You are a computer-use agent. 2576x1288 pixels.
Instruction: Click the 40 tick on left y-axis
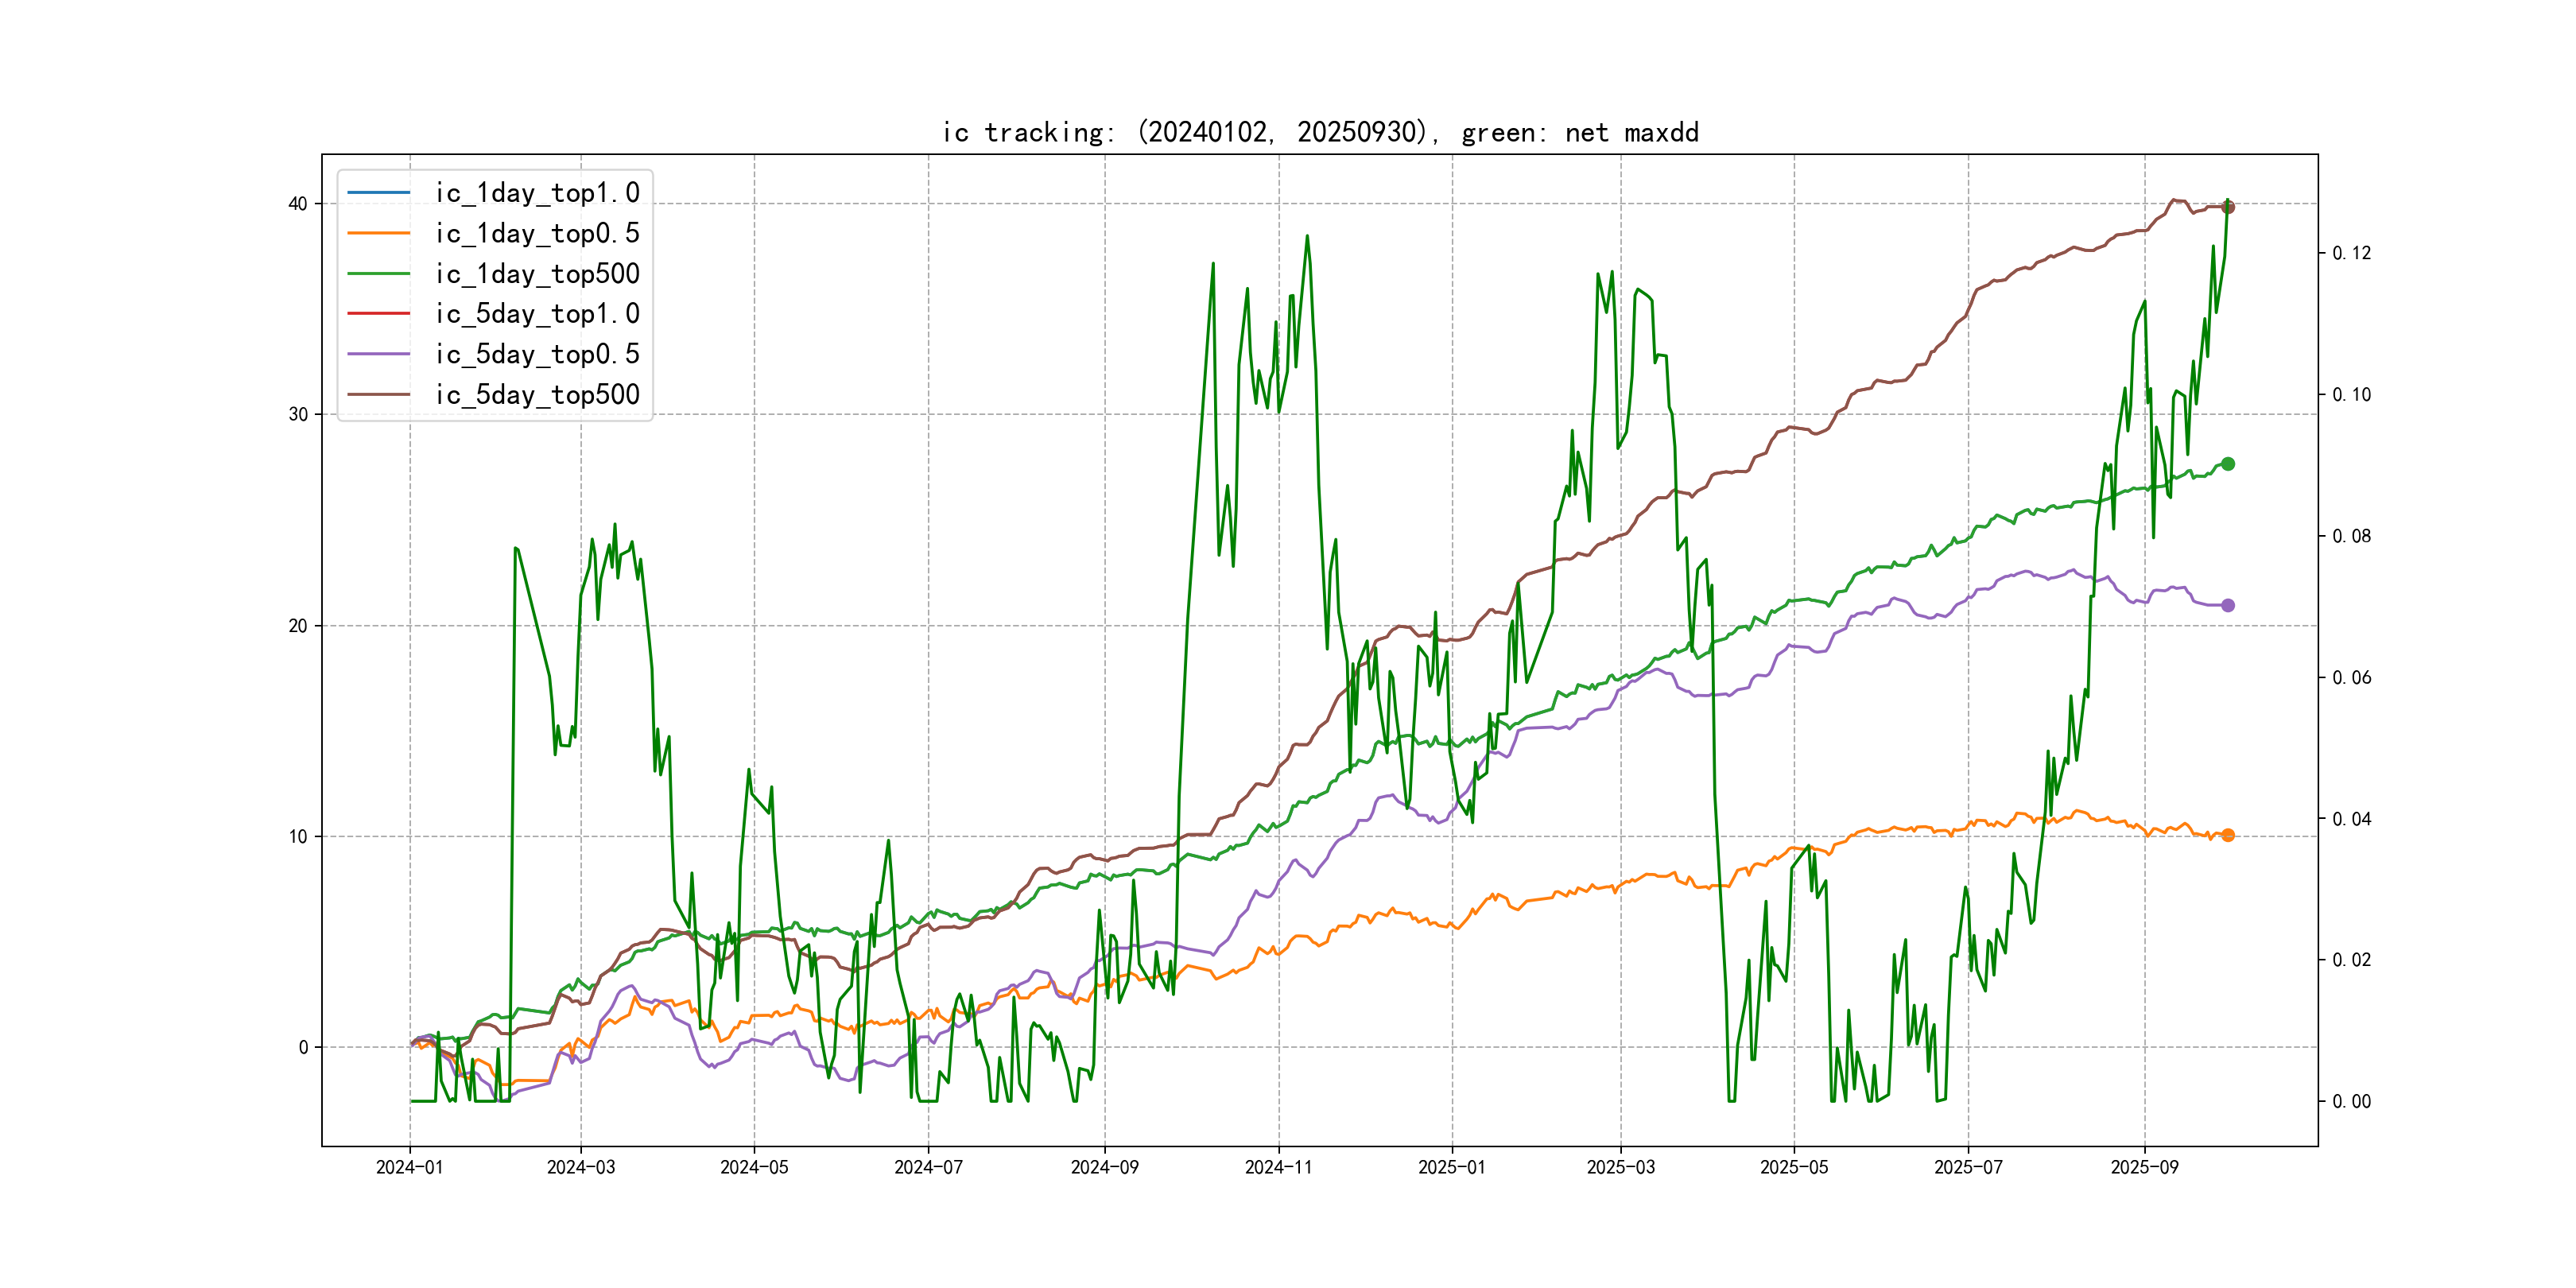click(x=297, y=204)
